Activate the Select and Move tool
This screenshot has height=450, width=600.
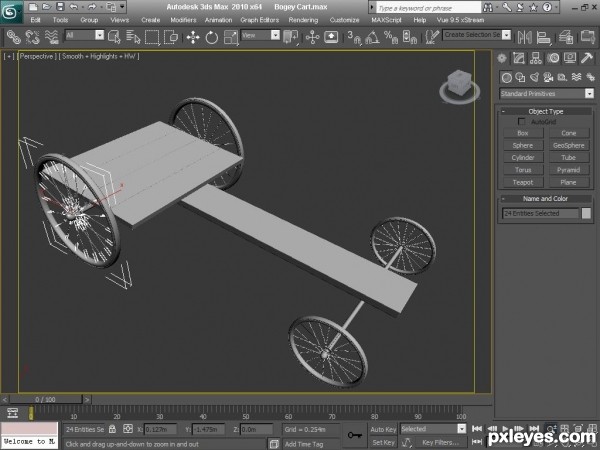(x=193, y=37)
